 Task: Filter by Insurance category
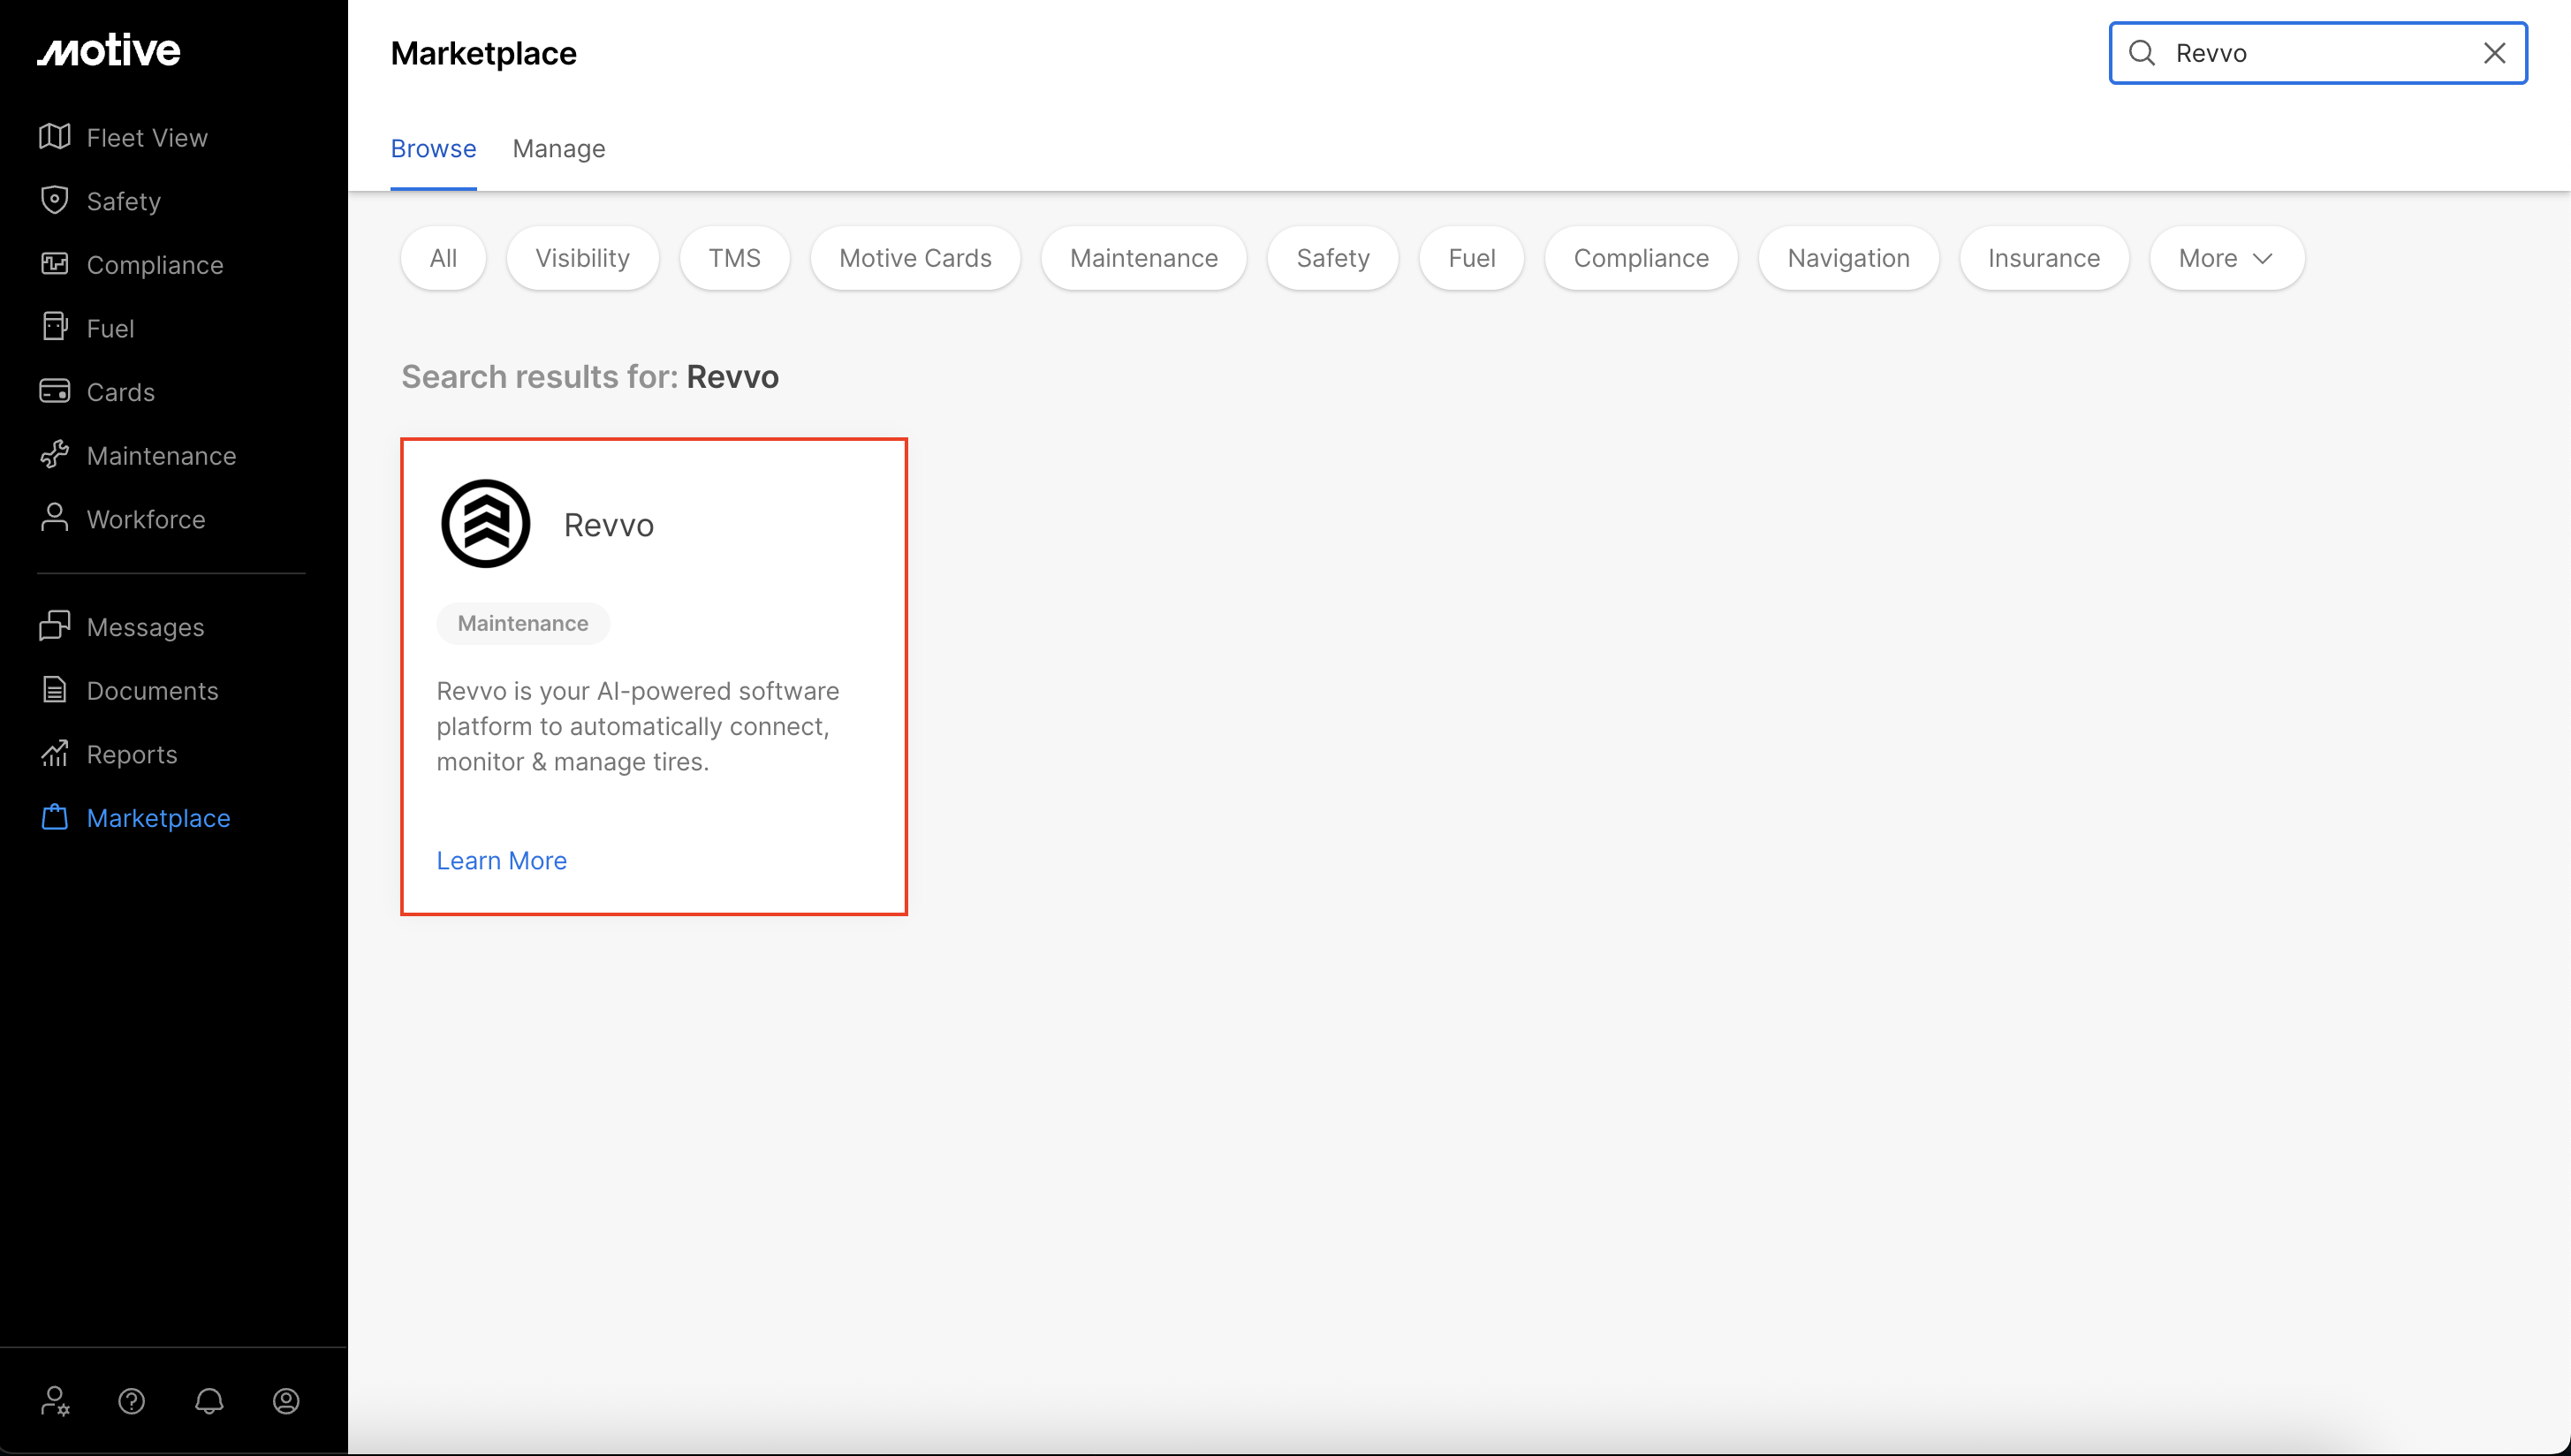pyautogui.click(x=2044, y=258)
